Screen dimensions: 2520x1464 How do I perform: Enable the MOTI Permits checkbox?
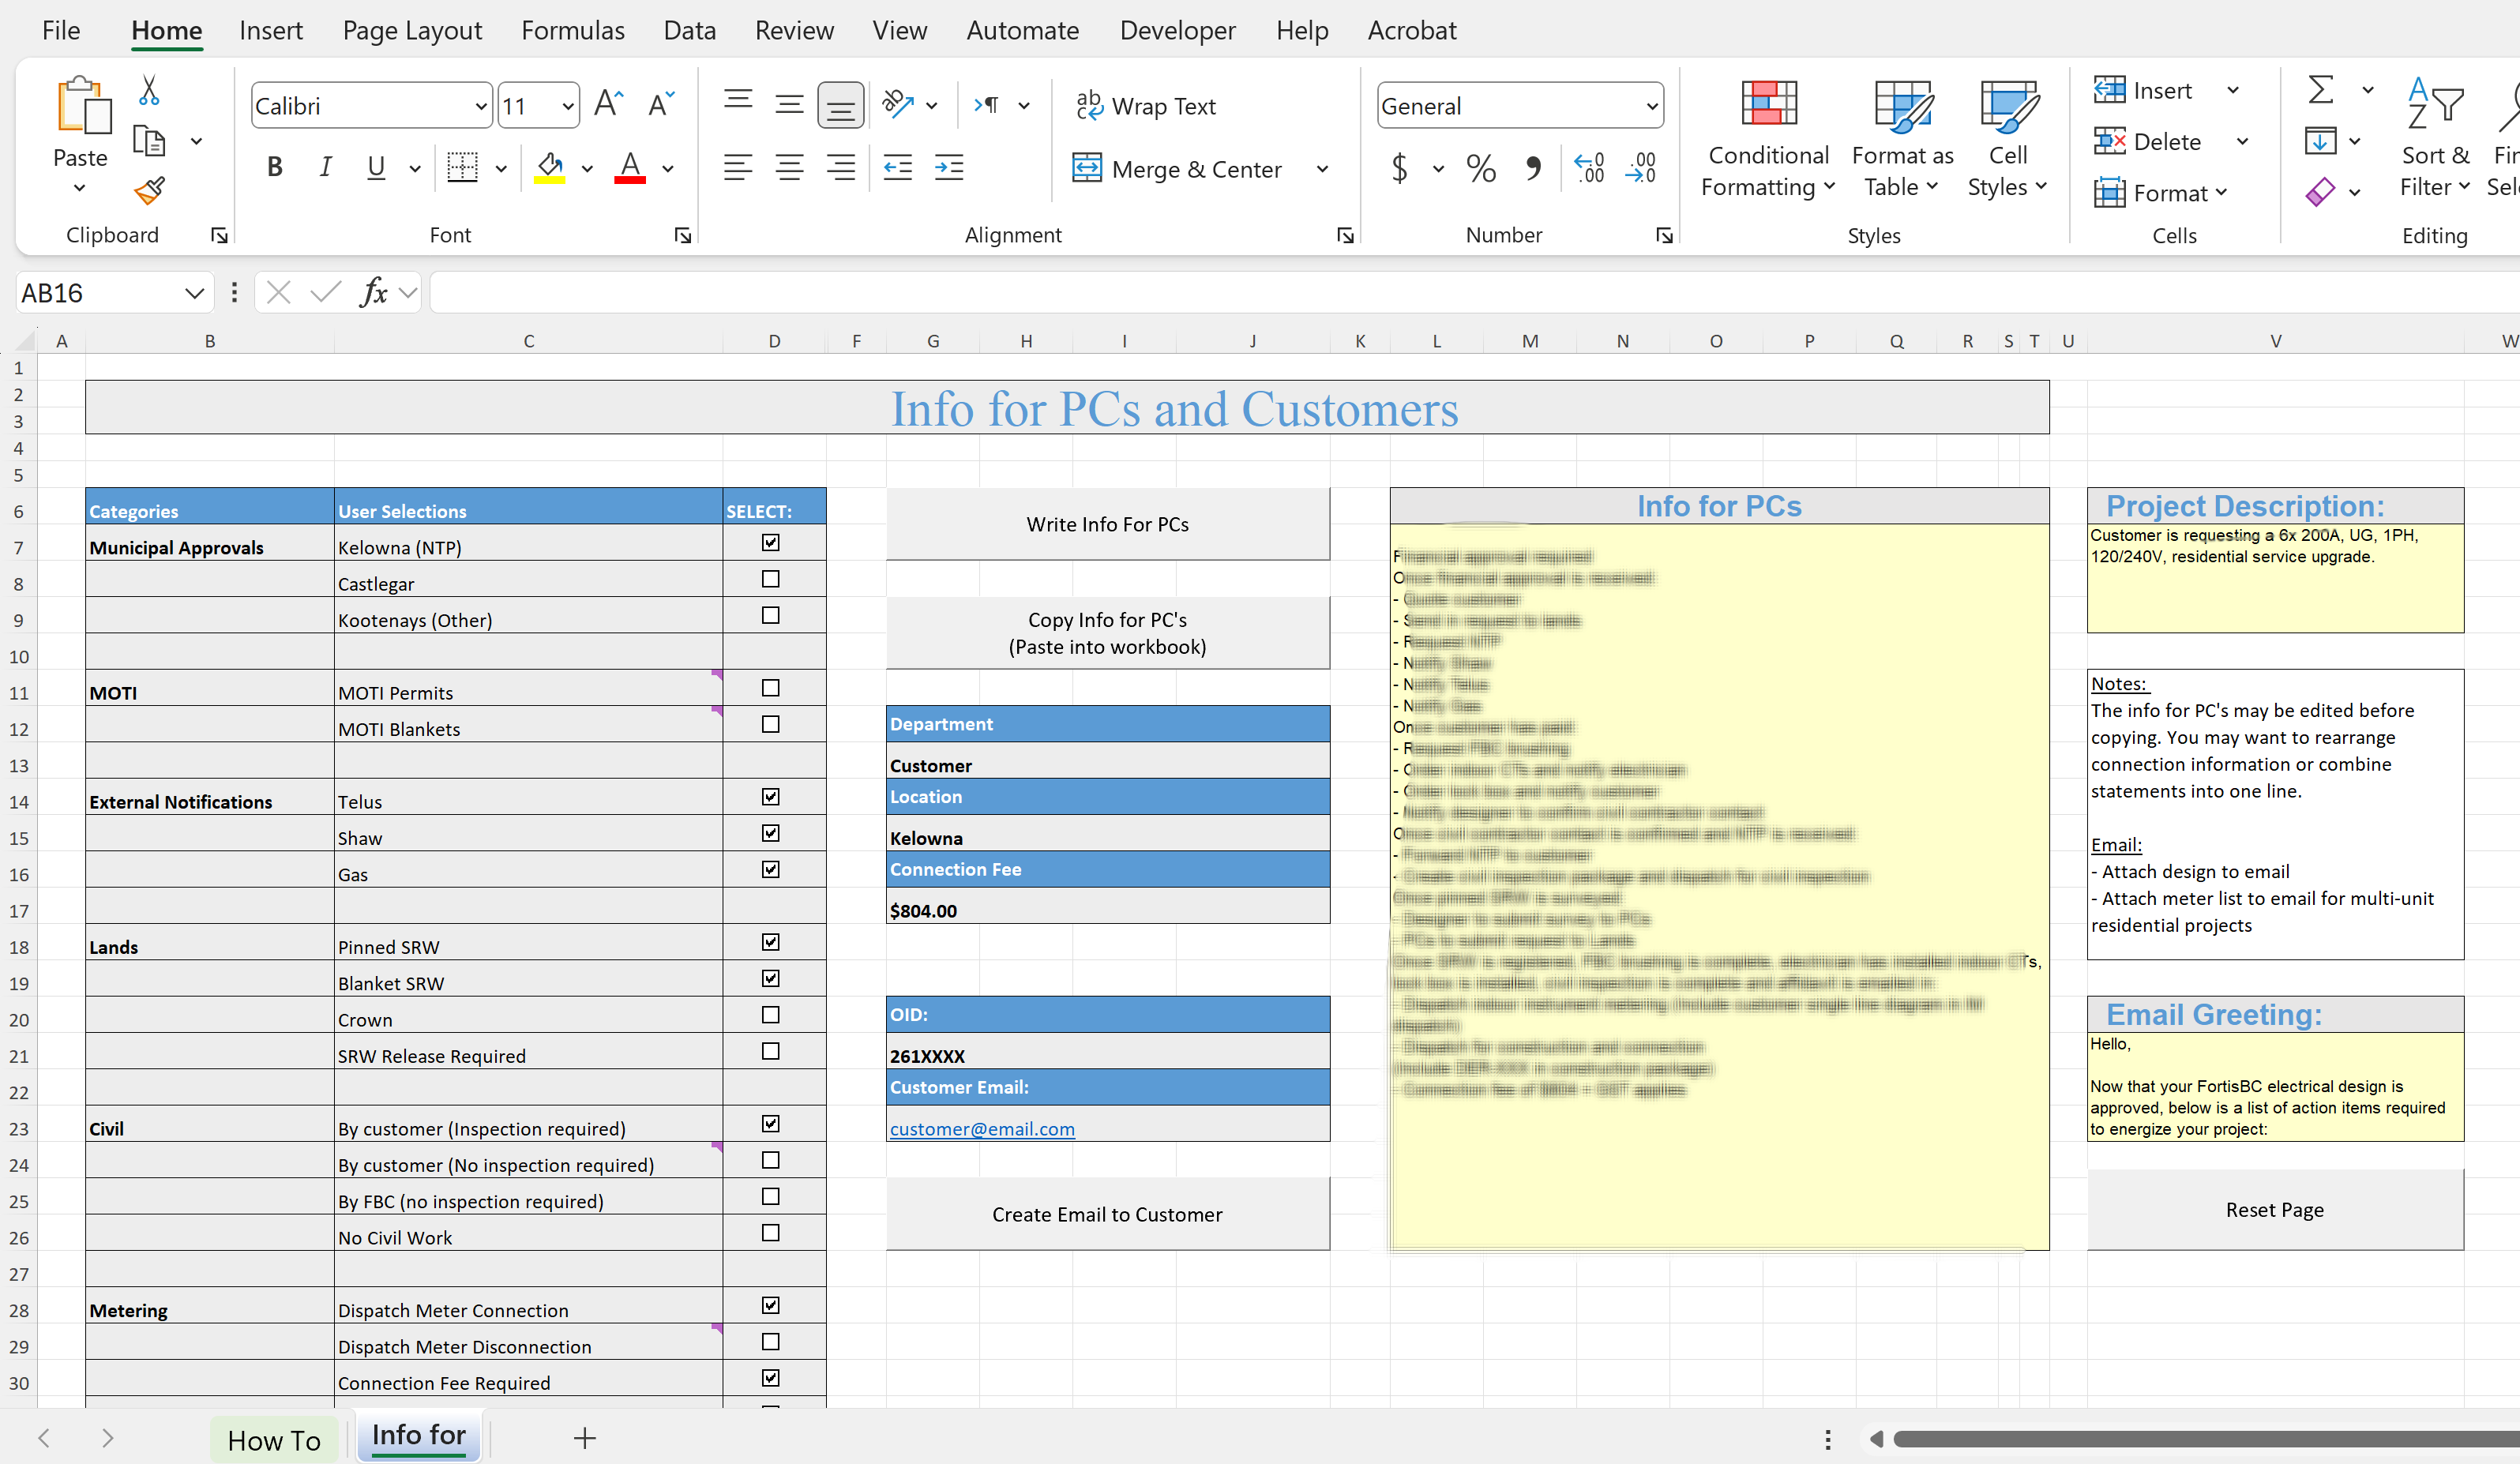pyautogui.click(x=770, y=688)
